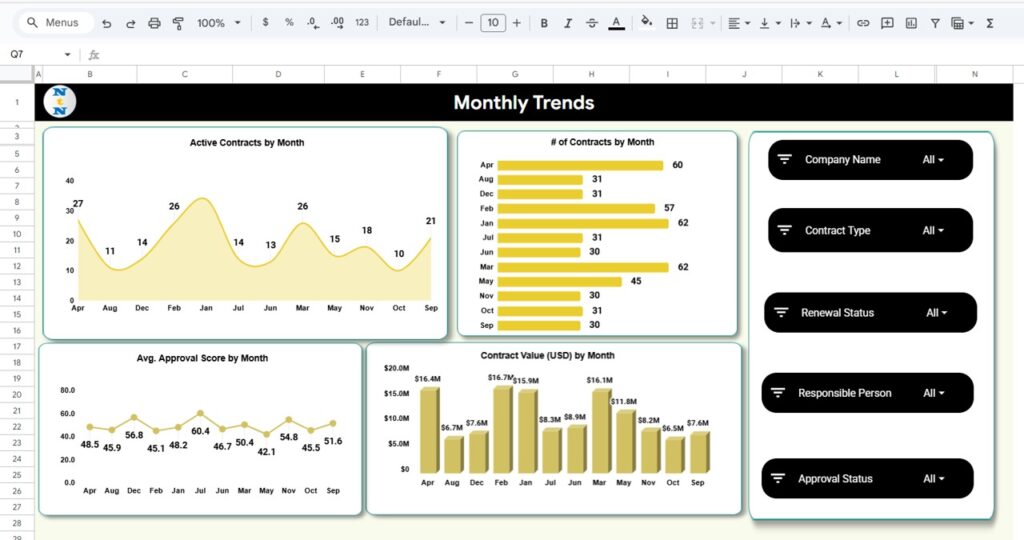
Task: Open the Functions sigma icon
Action: coord(990,23)
